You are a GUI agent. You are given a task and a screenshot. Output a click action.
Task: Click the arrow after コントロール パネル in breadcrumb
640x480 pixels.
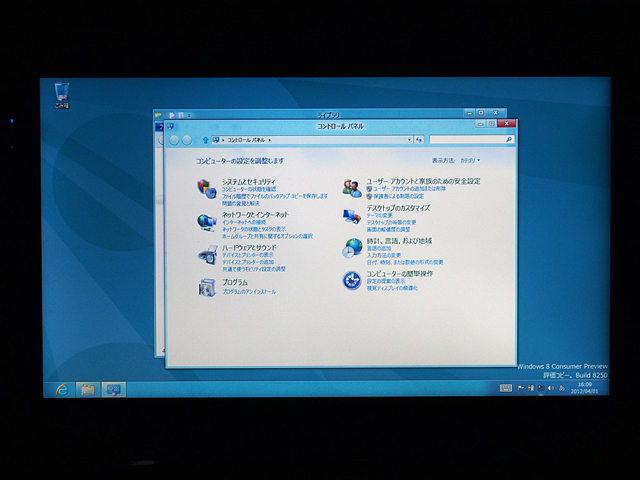pos(270,140)
